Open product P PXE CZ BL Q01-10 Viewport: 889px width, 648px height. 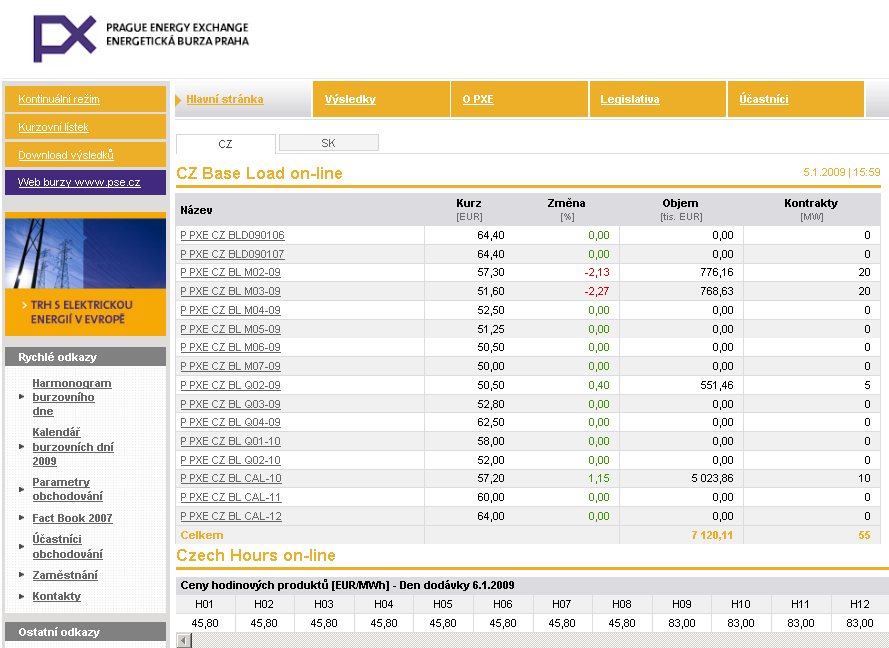(230, 441)
